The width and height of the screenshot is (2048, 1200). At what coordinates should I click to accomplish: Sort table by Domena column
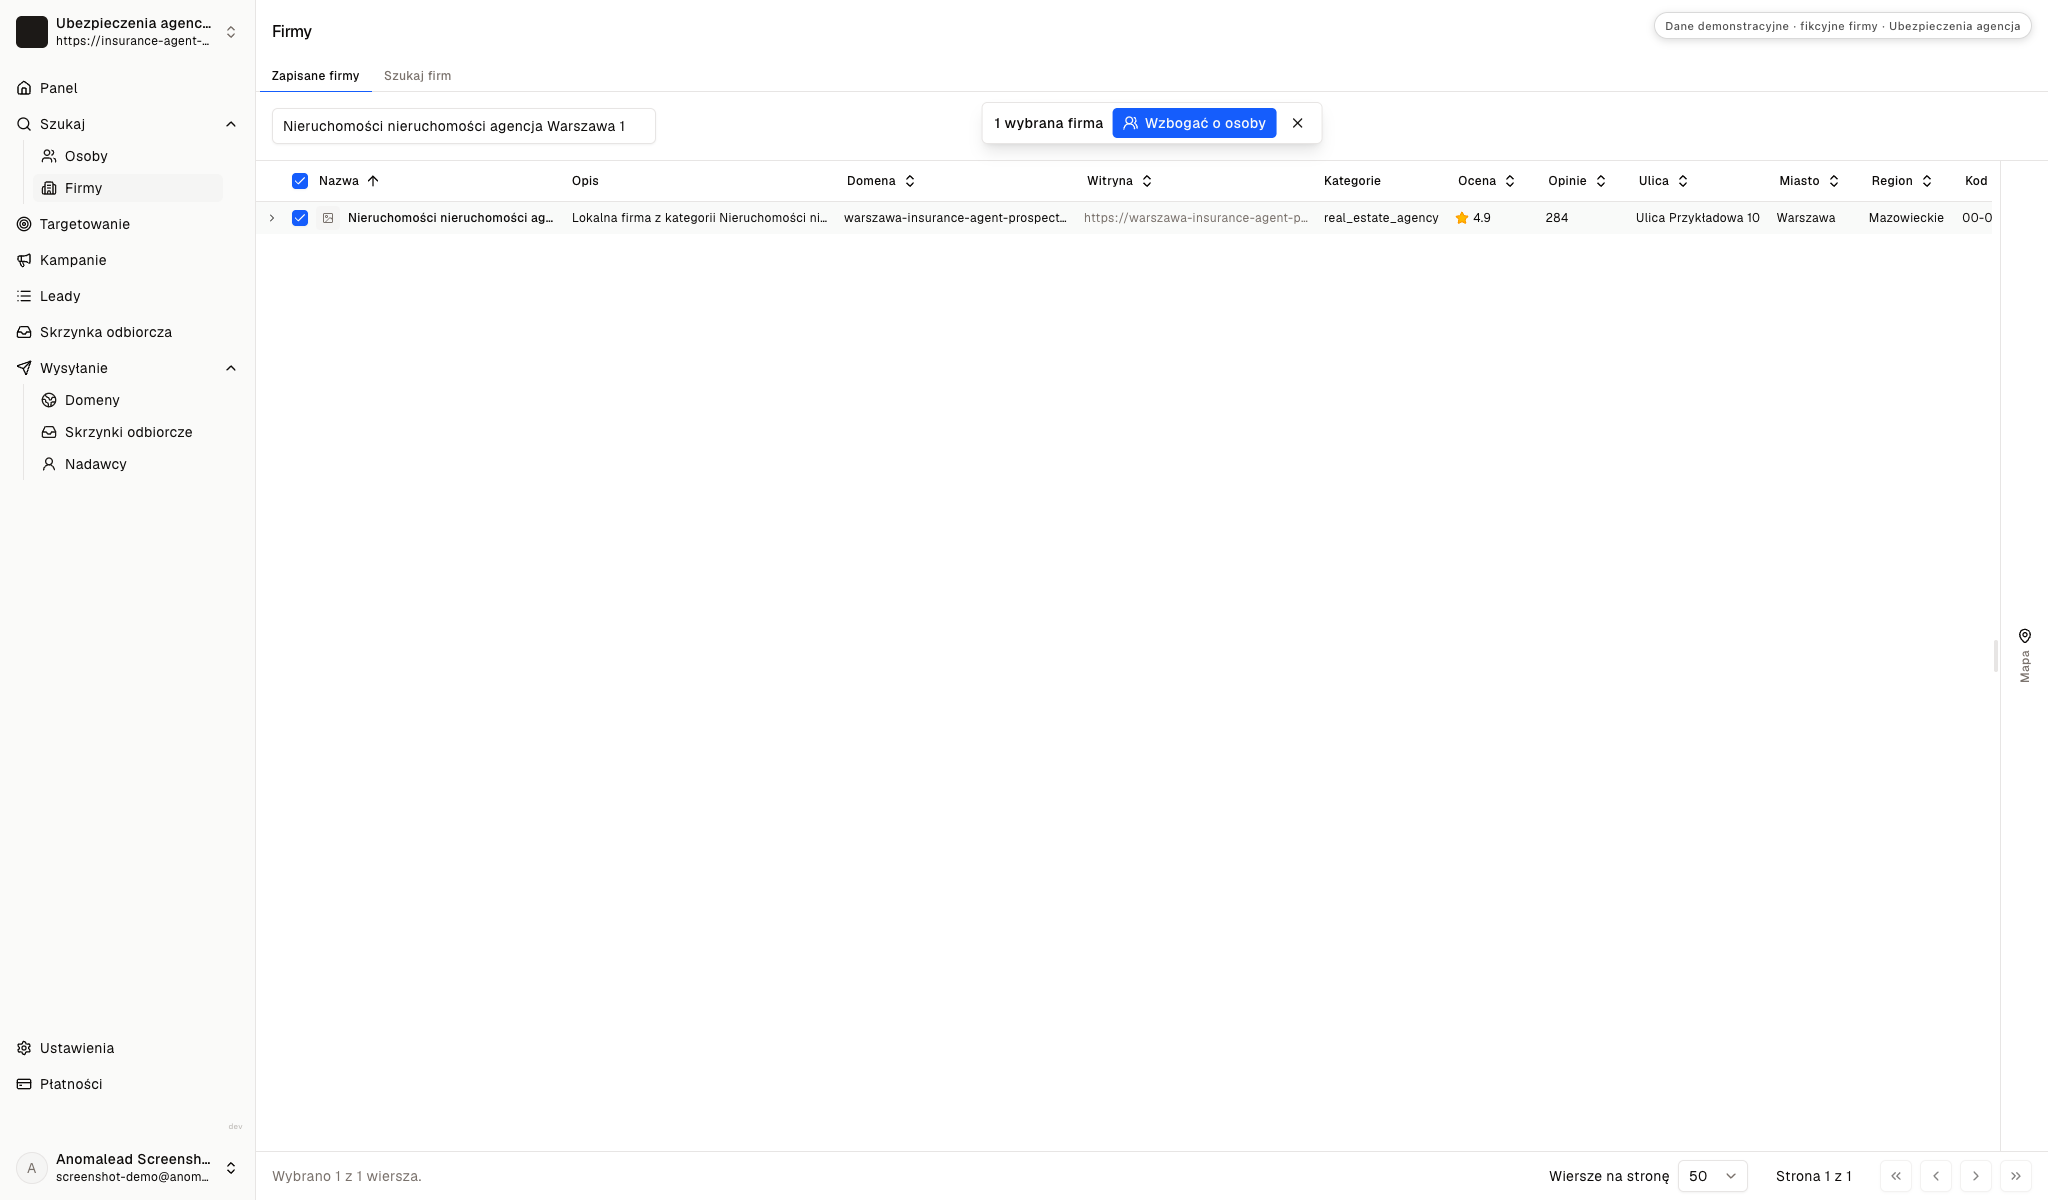pos(880,181)
